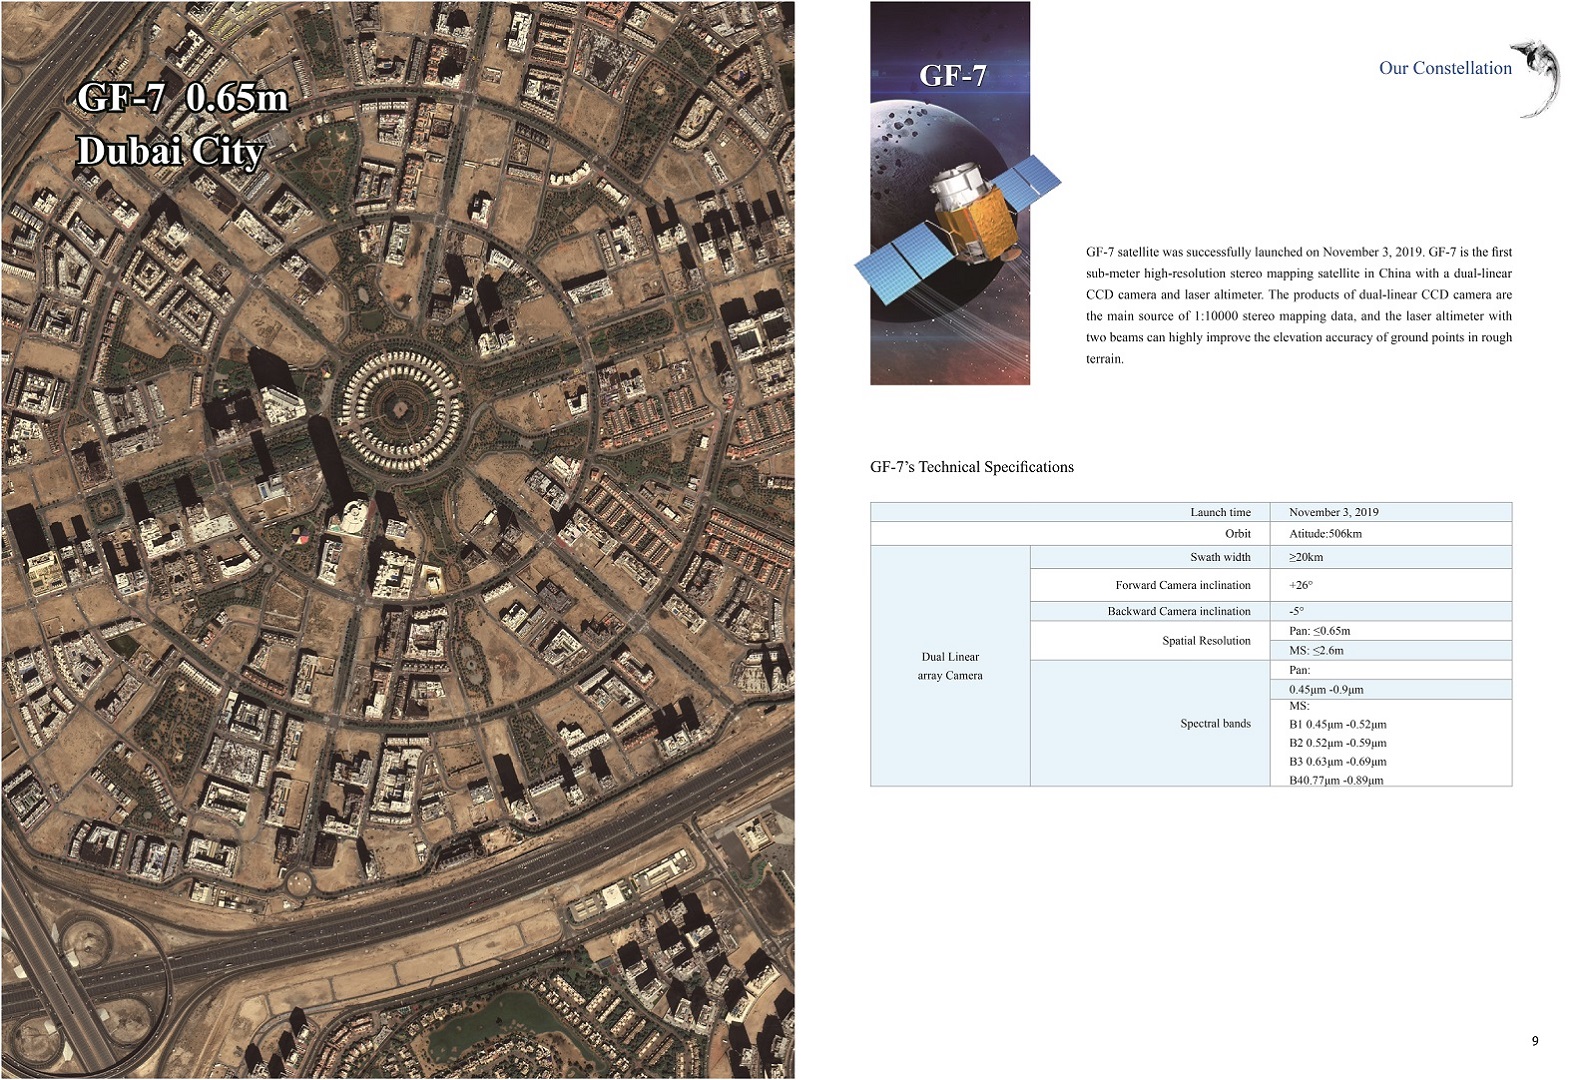Select the "November 3, 2019" table value

tap(1333, 512)
